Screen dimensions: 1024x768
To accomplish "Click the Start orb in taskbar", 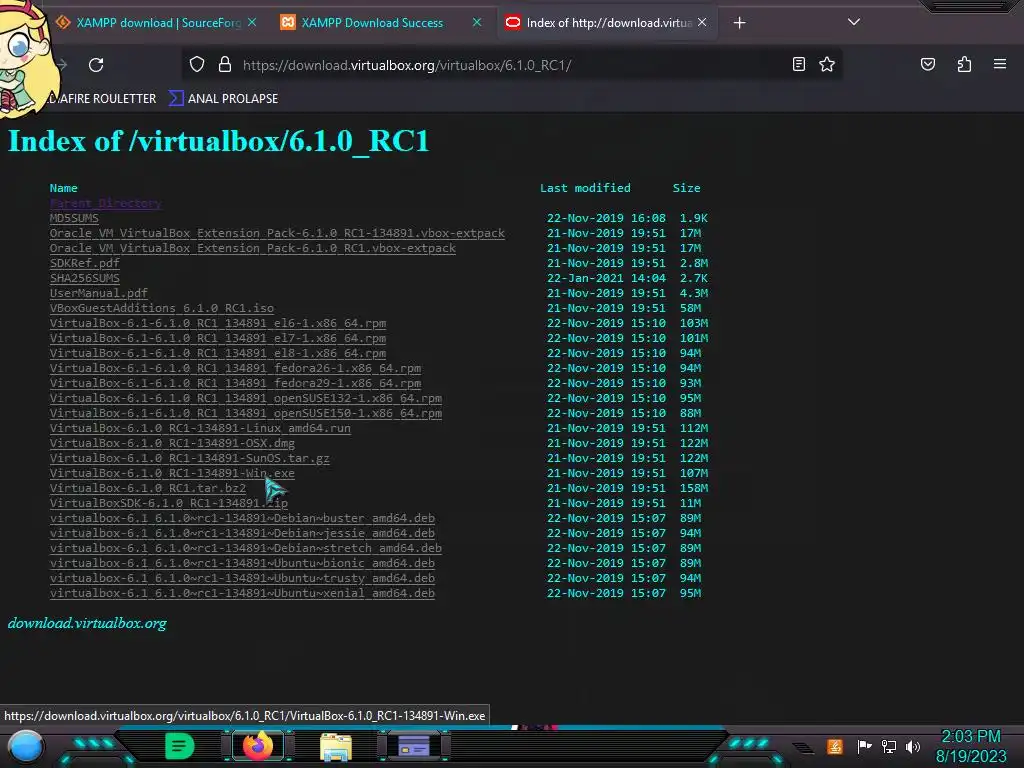I will 26,746.
